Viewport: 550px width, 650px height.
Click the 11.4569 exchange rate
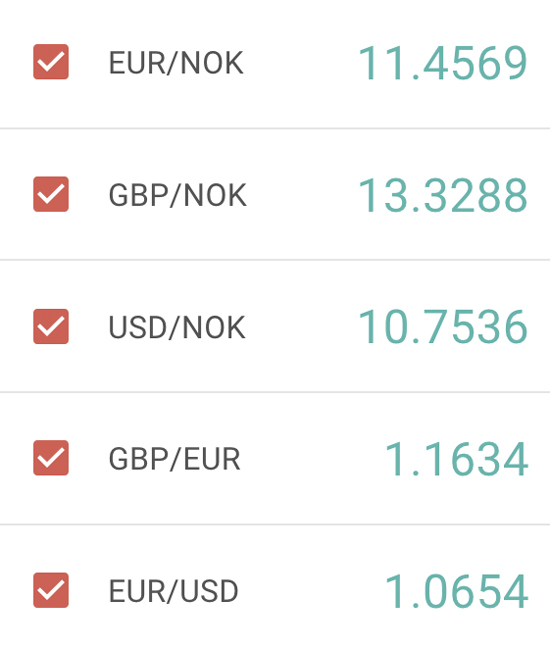pyautogui.click(x=443, y=63)
